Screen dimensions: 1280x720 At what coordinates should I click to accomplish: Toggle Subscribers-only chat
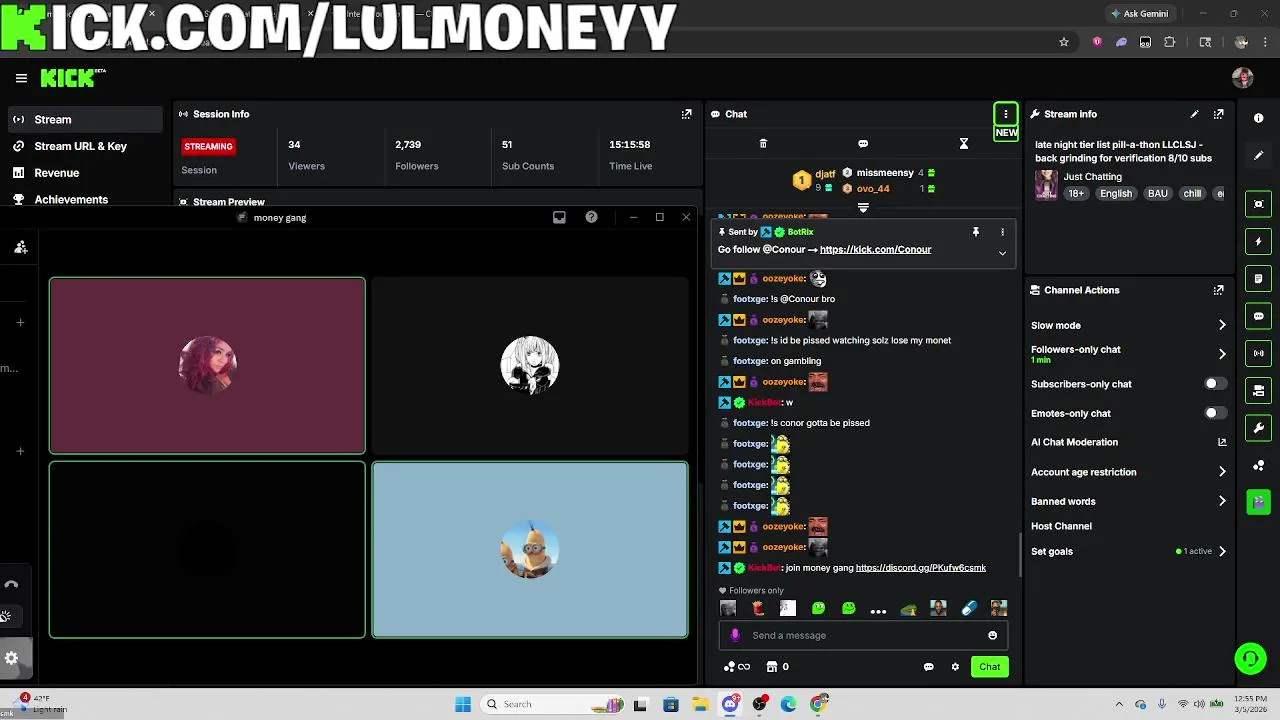(x=1214, y=384)
